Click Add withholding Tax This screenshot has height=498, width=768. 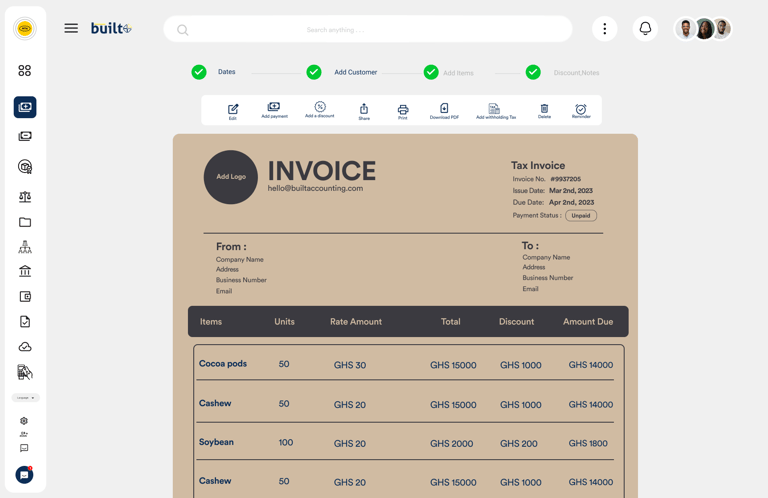[496, 111]
